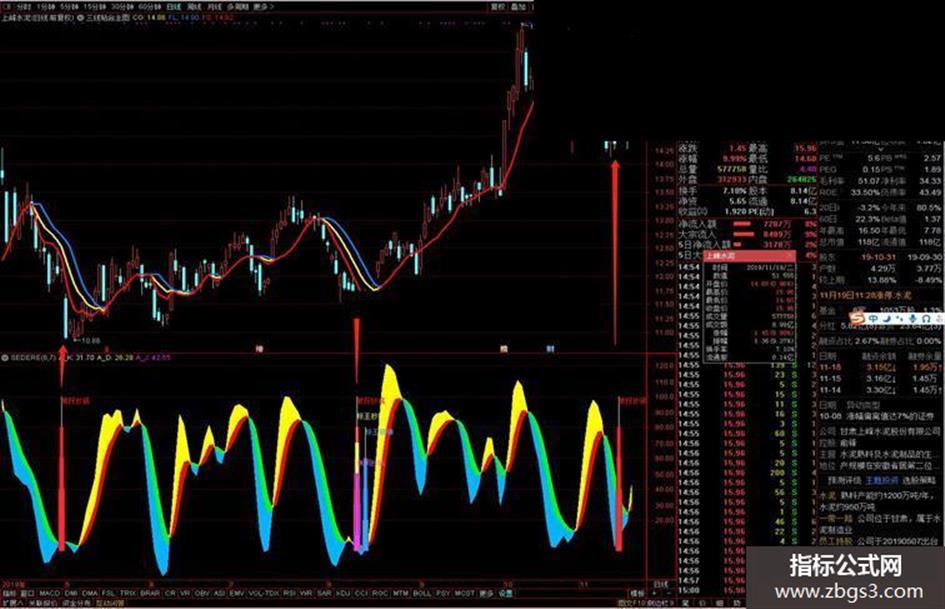Apply the ASI indicator
The height and width of the screenshot is (609, 945).
coord(219,593)
